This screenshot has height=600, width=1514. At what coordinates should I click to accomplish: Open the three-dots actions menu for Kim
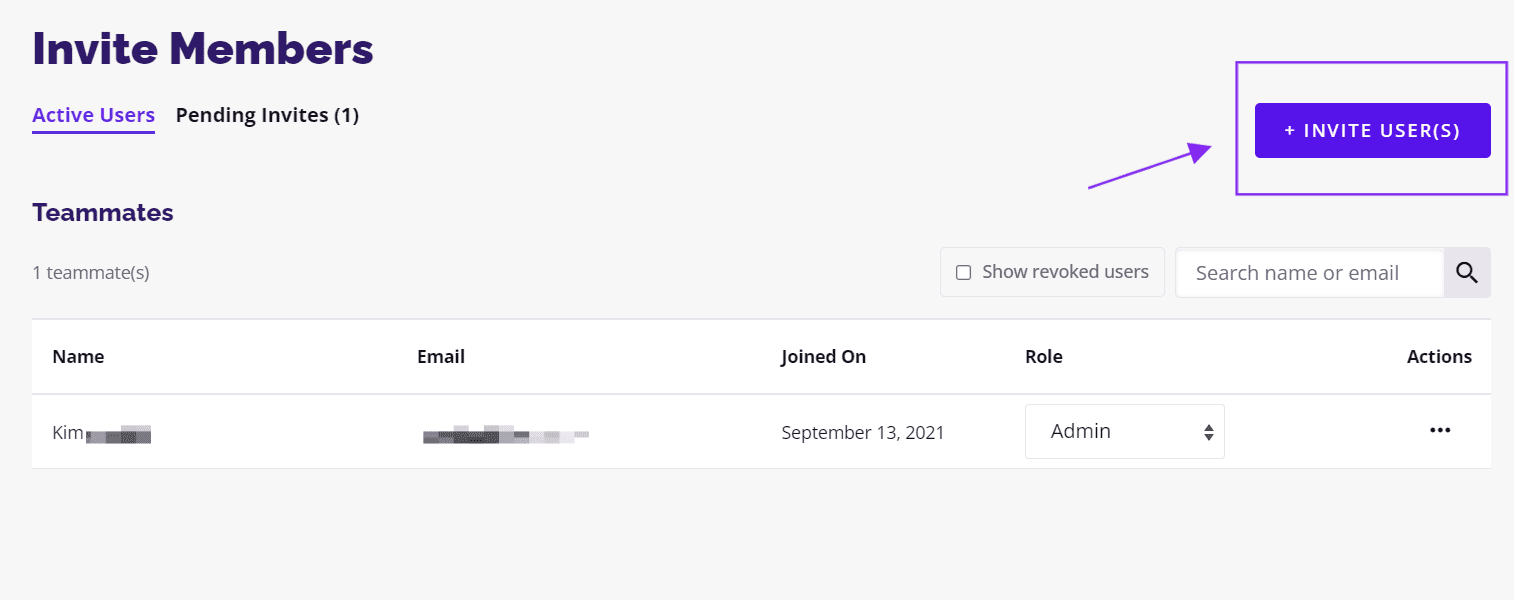1440,431
